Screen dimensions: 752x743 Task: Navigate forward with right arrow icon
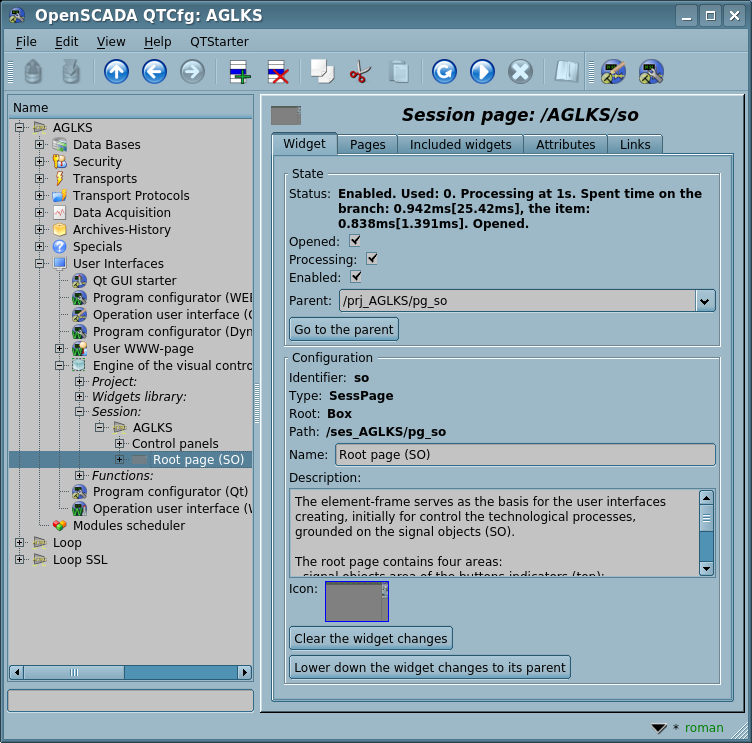click(x=192, y=72)
